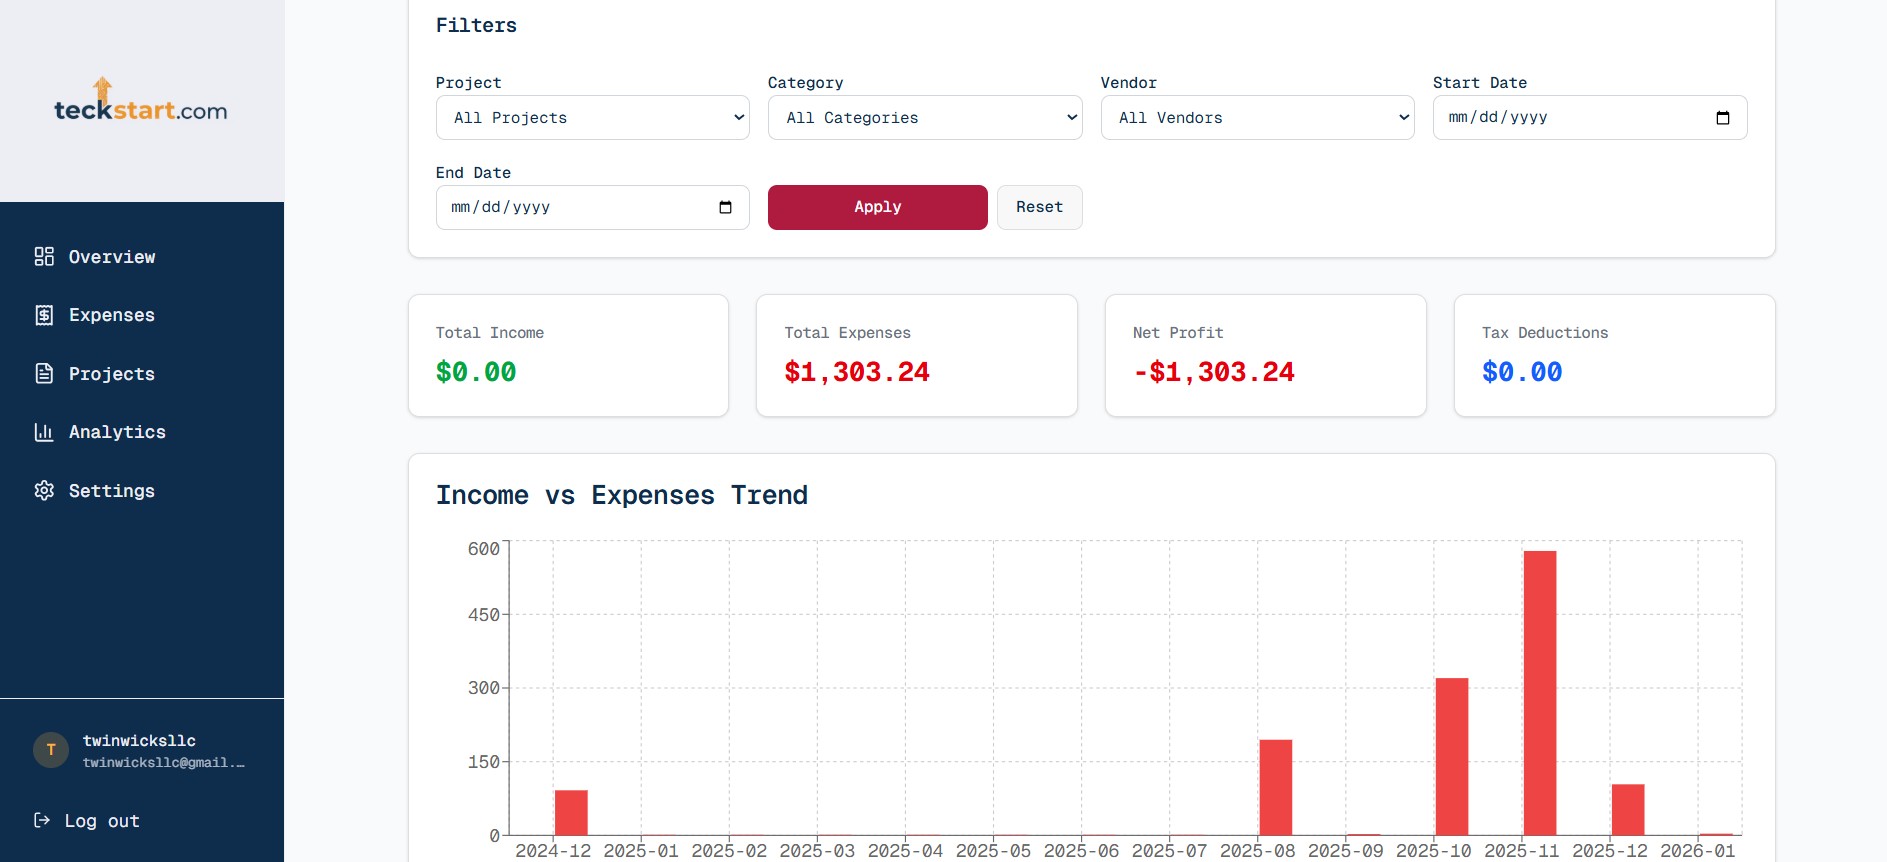The height and width of the screenshot is (862, 1887).
Task: Select the Total Expenses summary card
Action: pos(916,355)
